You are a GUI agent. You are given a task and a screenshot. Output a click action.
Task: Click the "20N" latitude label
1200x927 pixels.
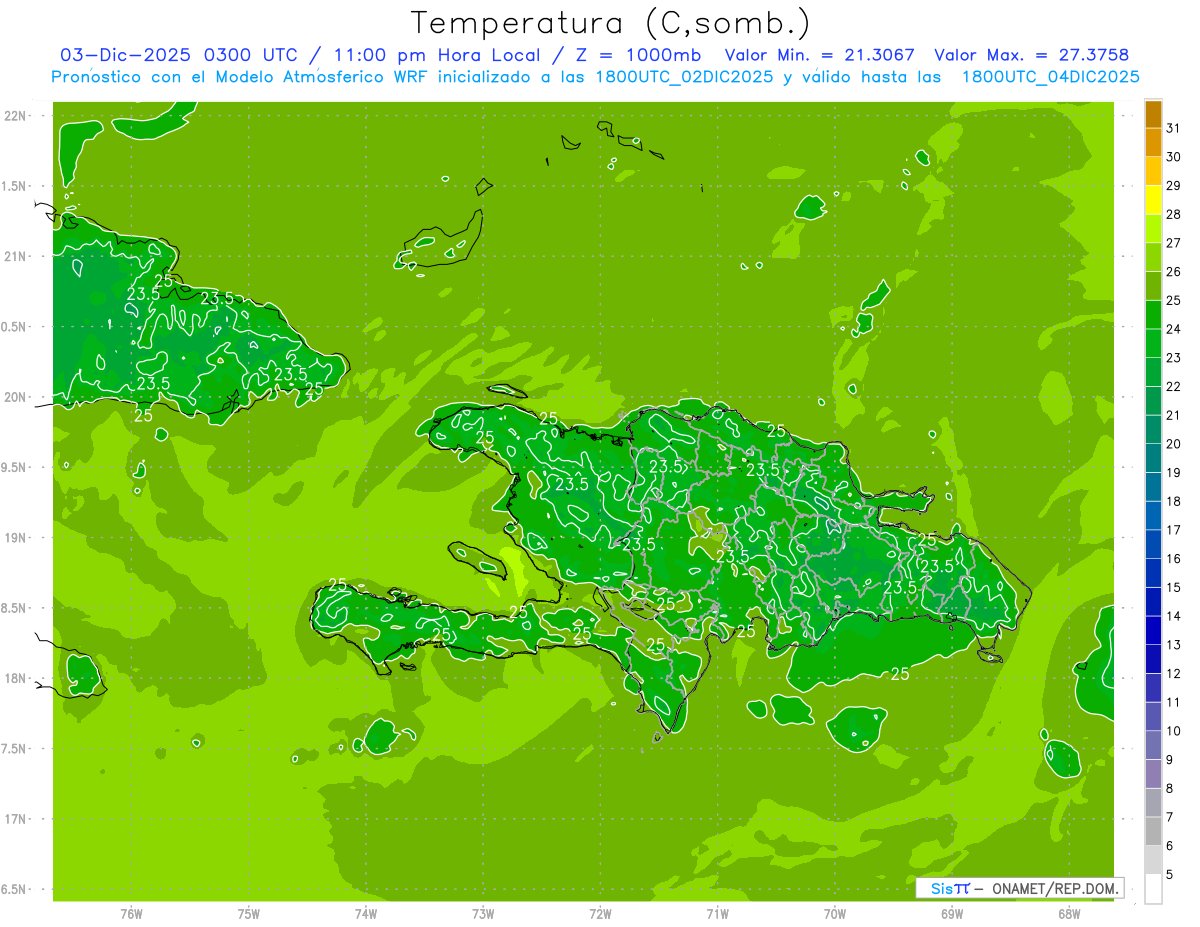point(17,397)
